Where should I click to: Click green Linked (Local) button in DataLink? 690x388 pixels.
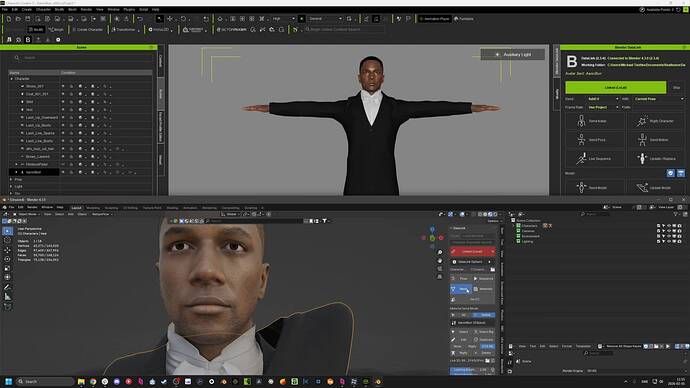tap(616, 88)
